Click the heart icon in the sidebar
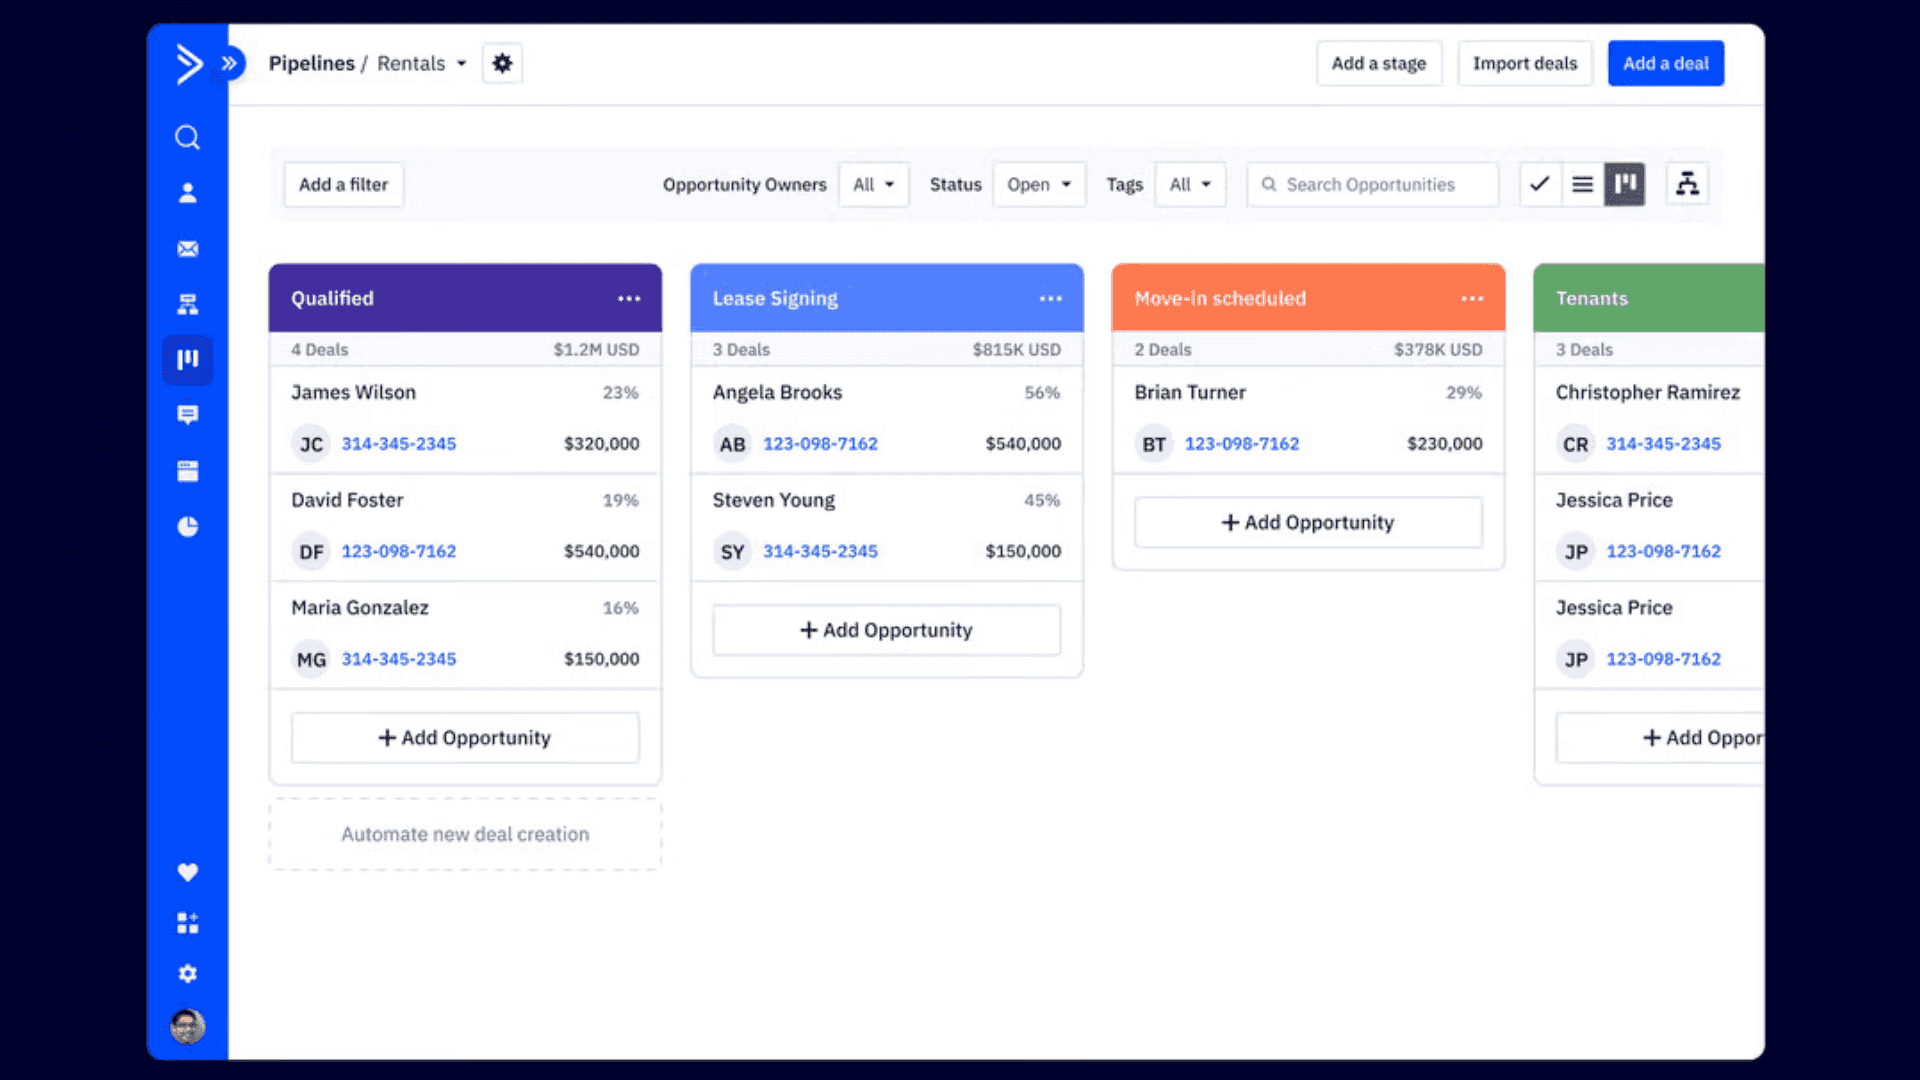The height and width of the screenshot is (1080, 1920). pyautogui.click(x=188, y=872)
